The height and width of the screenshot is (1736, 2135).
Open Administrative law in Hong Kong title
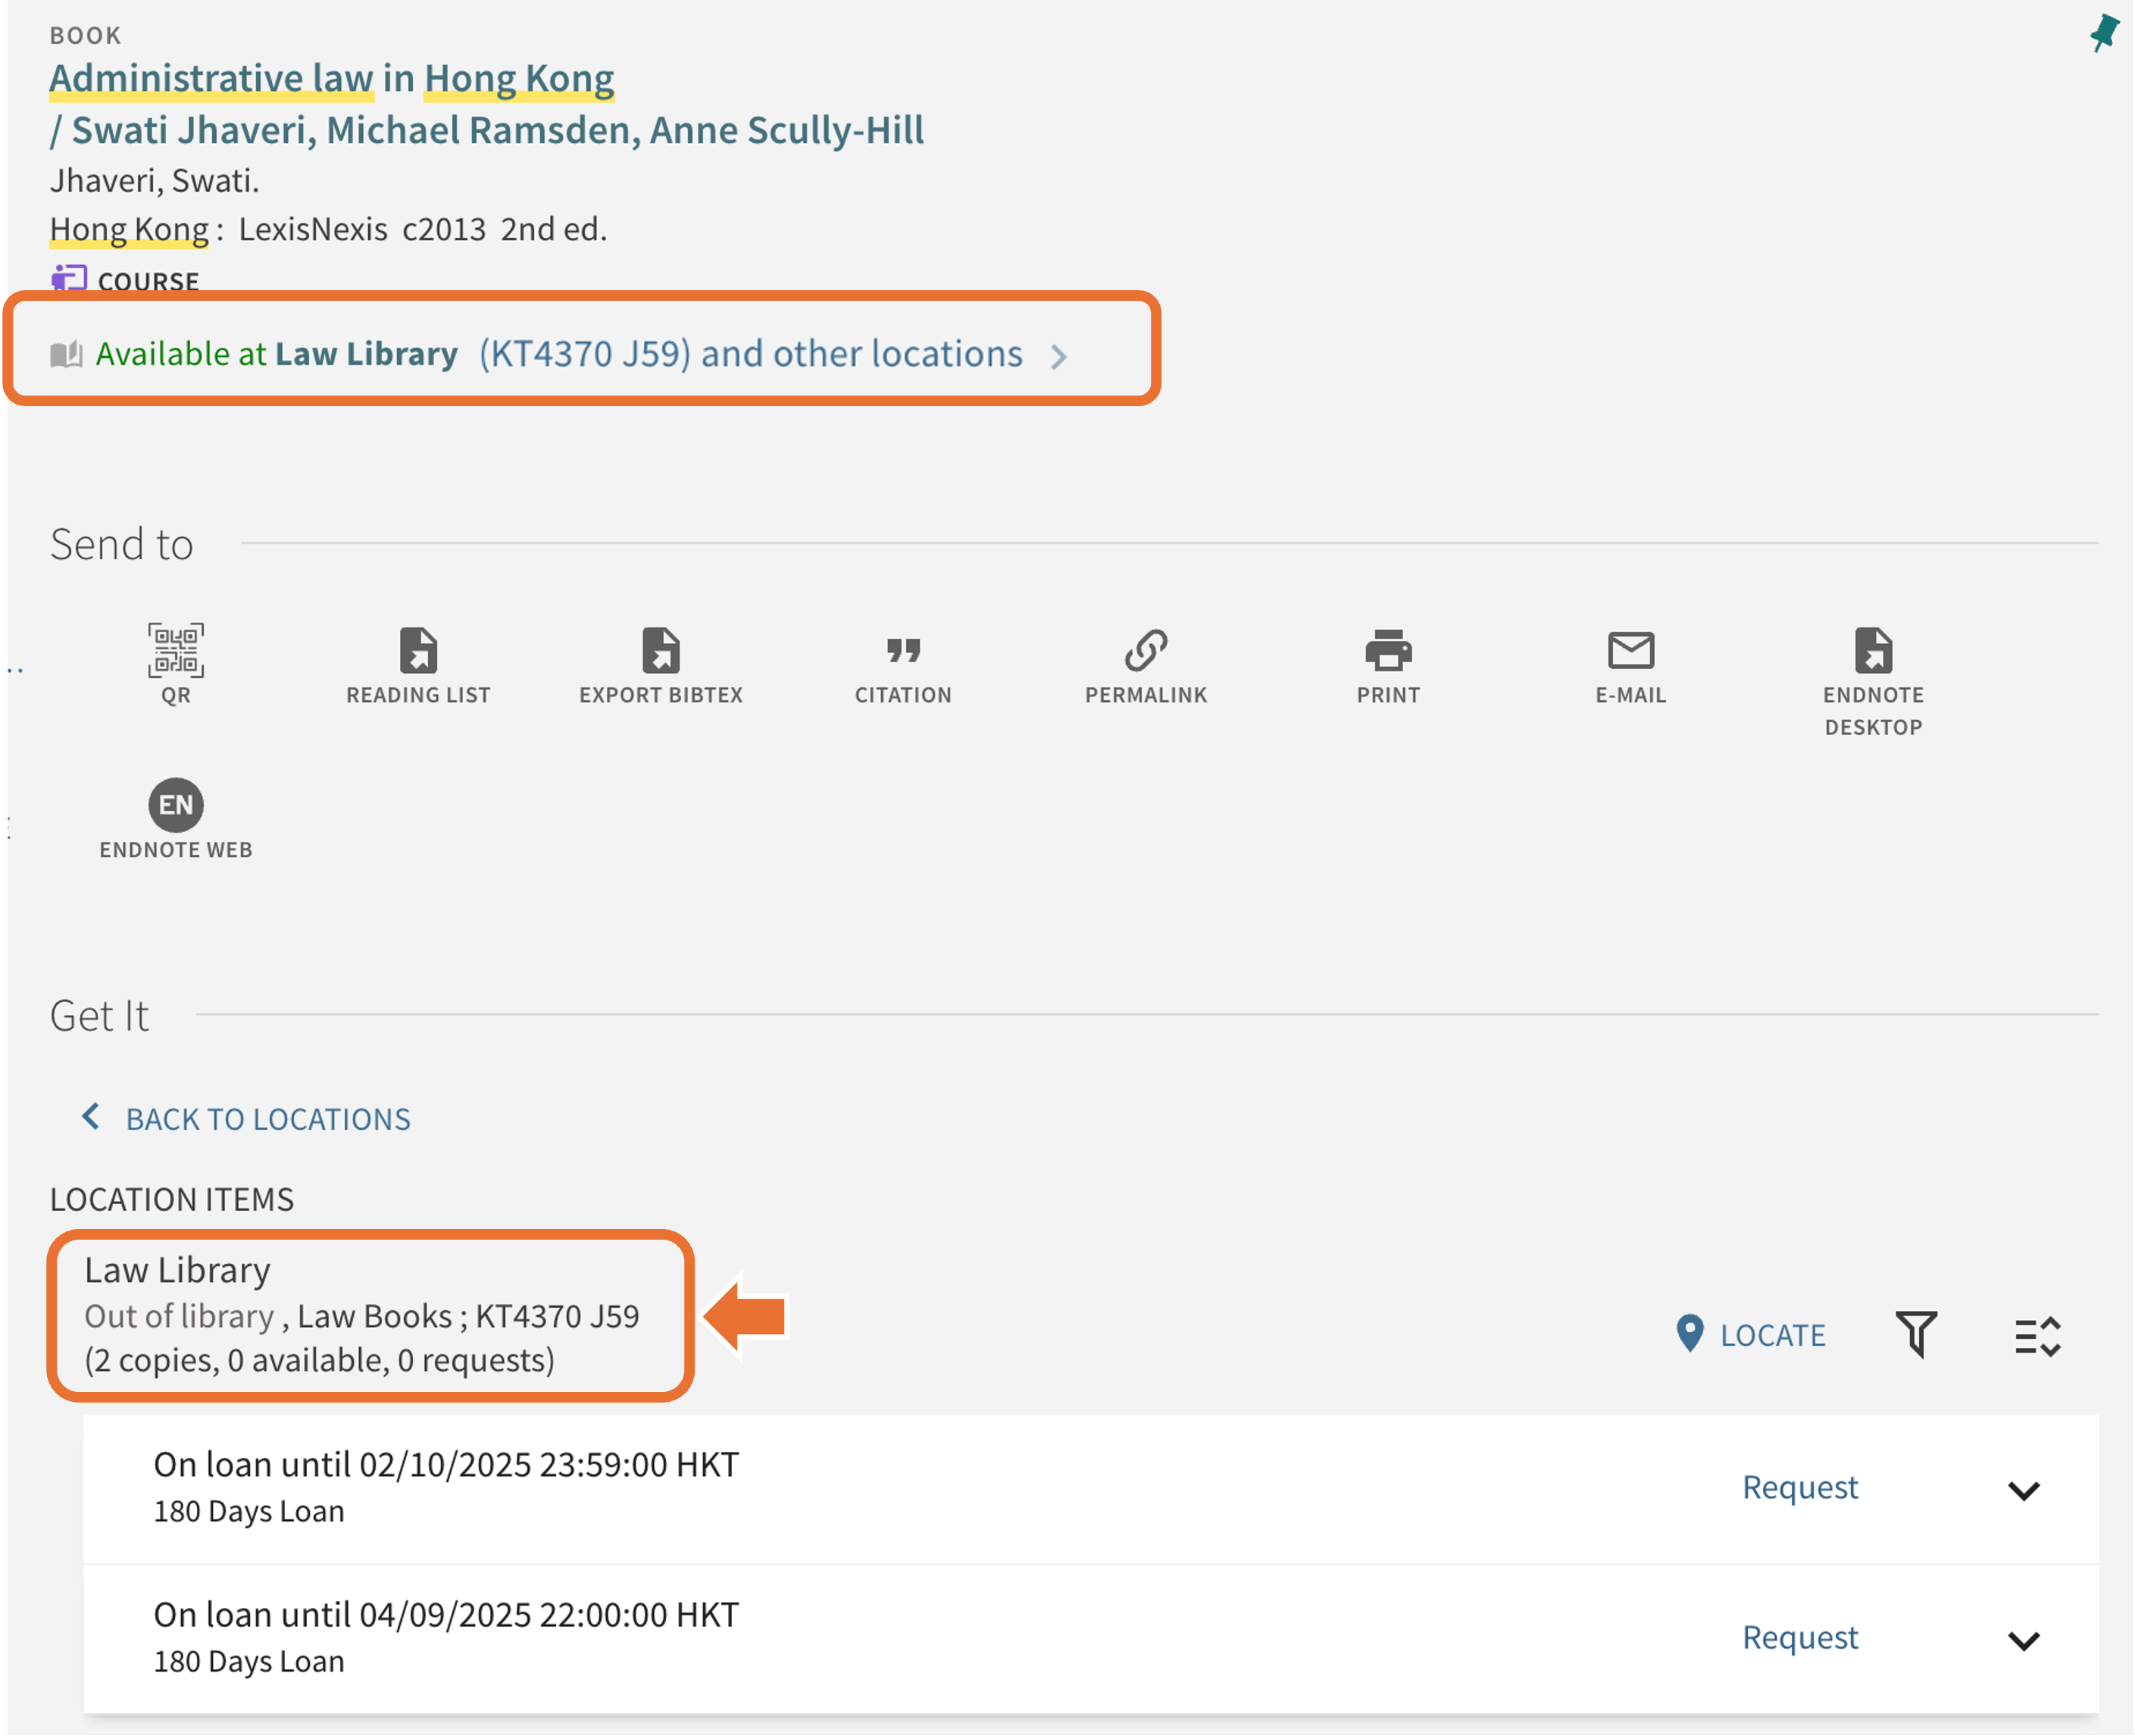tap(332, 78)
